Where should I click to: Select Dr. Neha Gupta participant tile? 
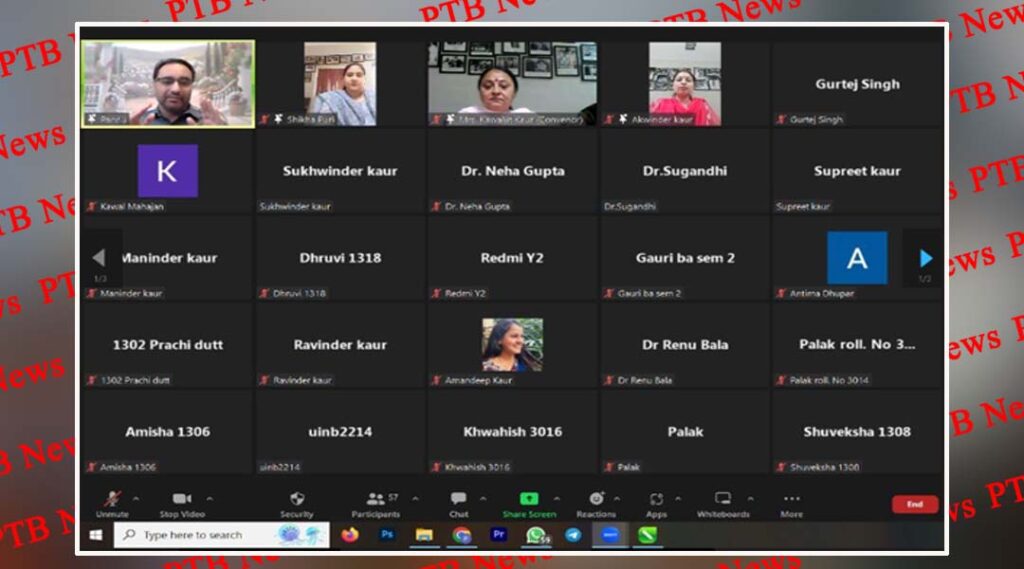click(513, 171)
